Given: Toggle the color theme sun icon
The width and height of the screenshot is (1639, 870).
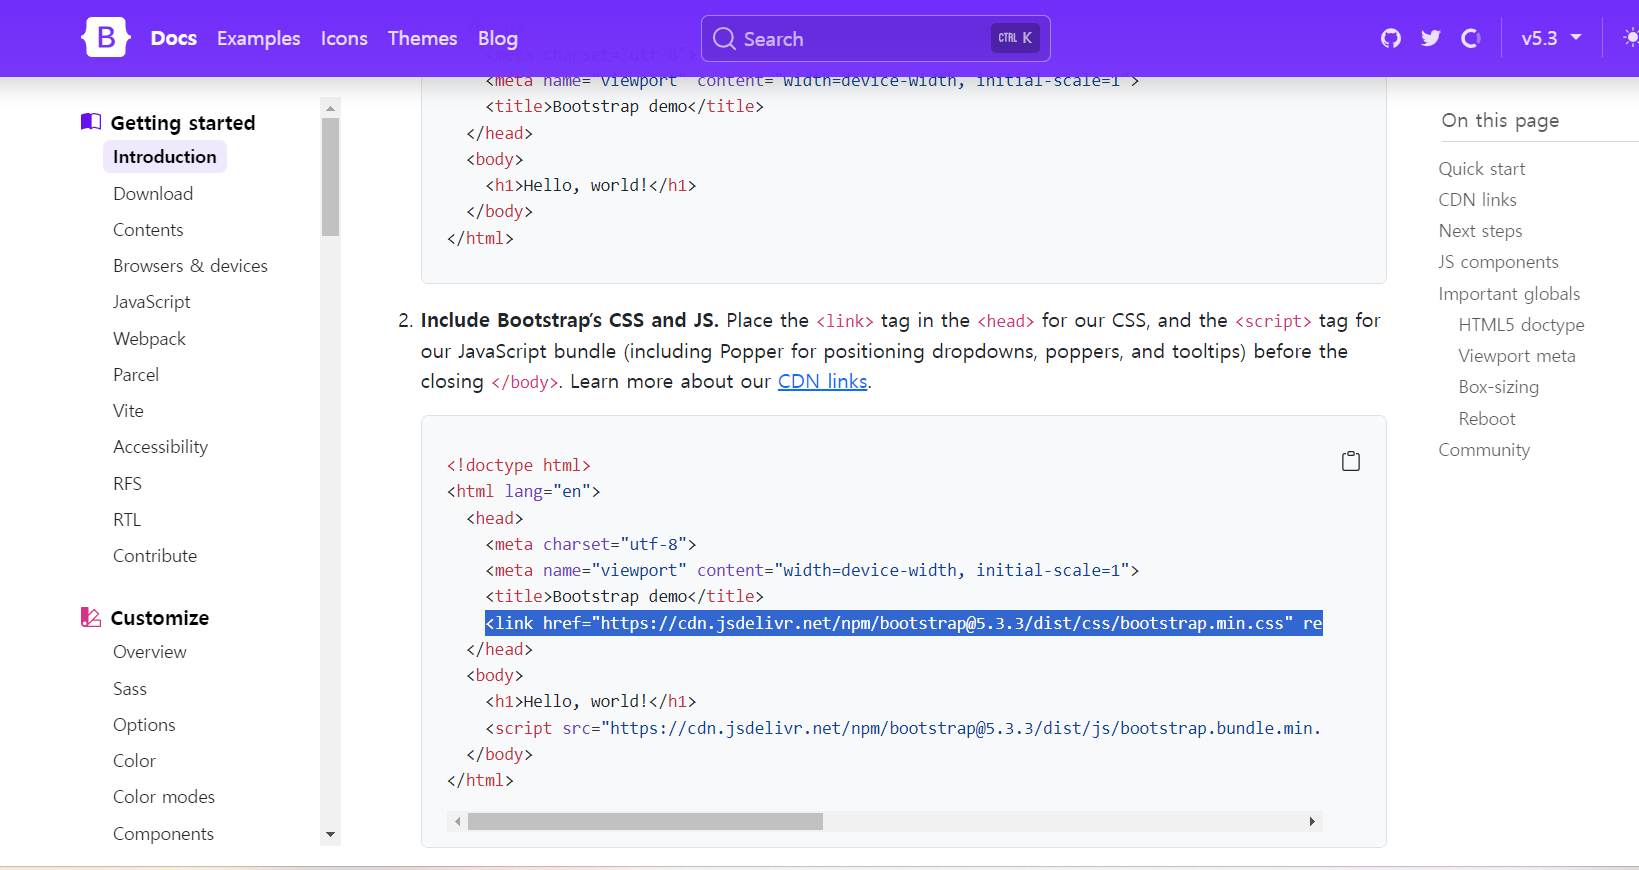Looking at the screenshot, I should click(1631, 38).
